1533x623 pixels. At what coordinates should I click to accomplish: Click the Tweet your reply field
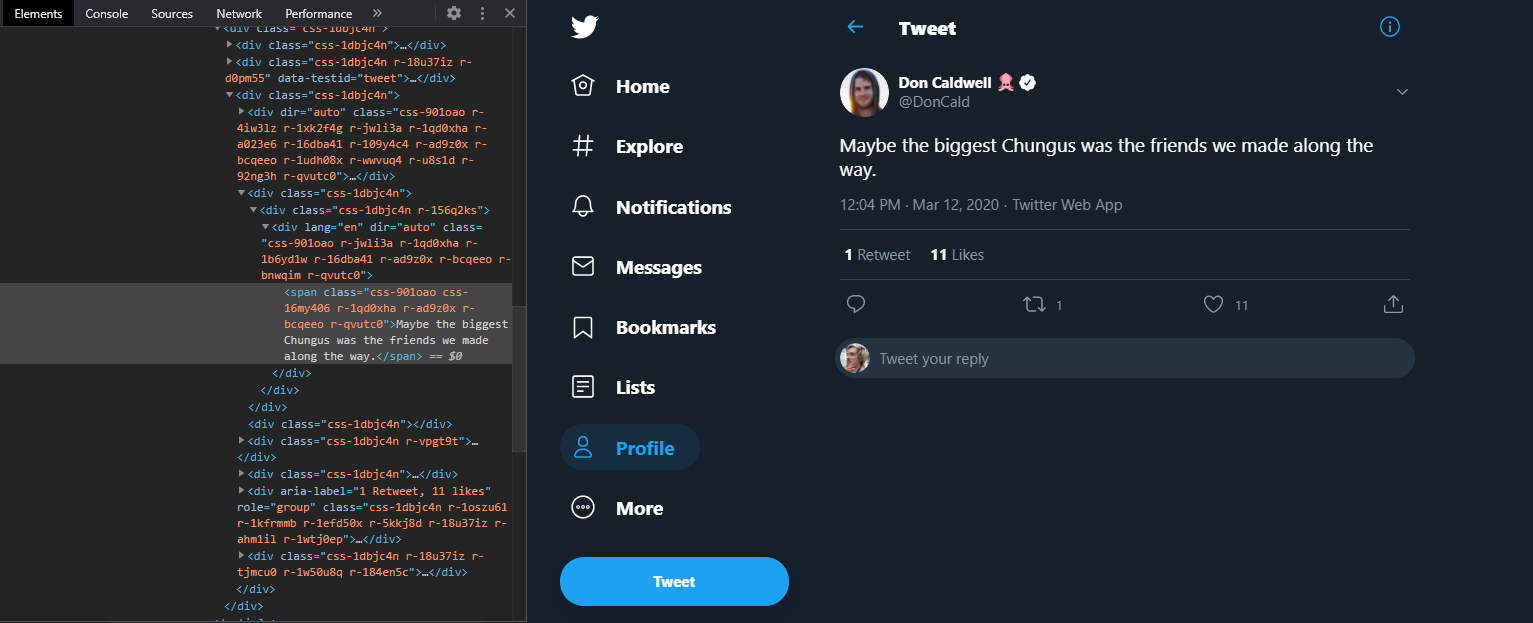point(1140,358)
